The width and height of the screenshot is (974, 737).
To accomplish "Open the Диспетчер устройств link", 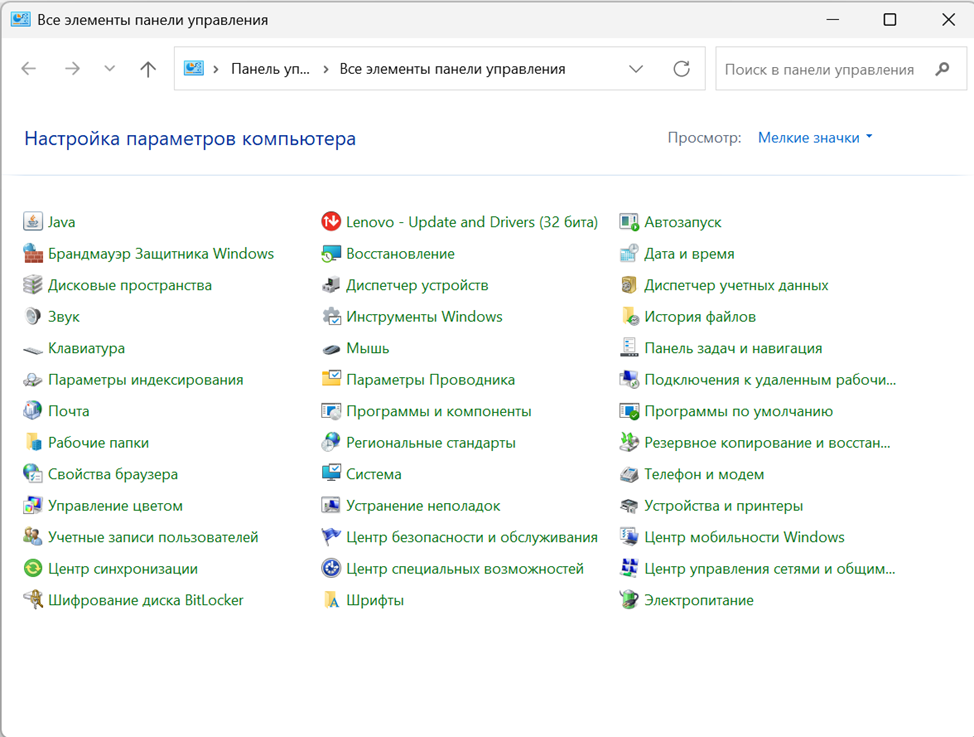I will point(417,285).
